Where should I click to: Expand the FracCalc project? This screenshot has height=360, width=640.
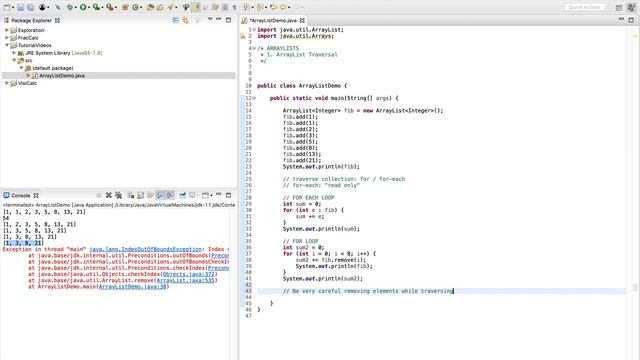point(7,38)
